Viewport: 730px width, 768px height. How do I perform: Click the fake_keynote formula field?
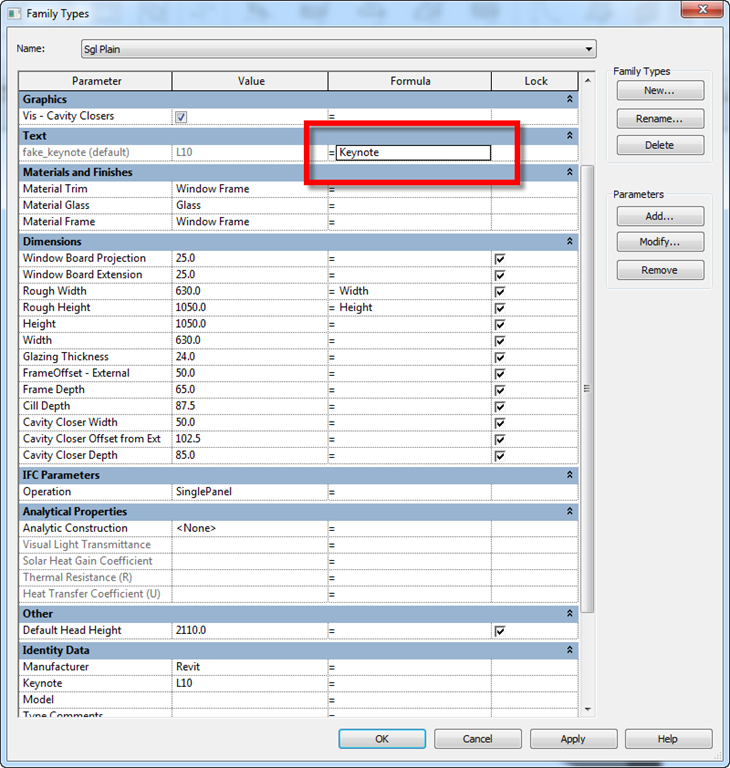[413, 153]
